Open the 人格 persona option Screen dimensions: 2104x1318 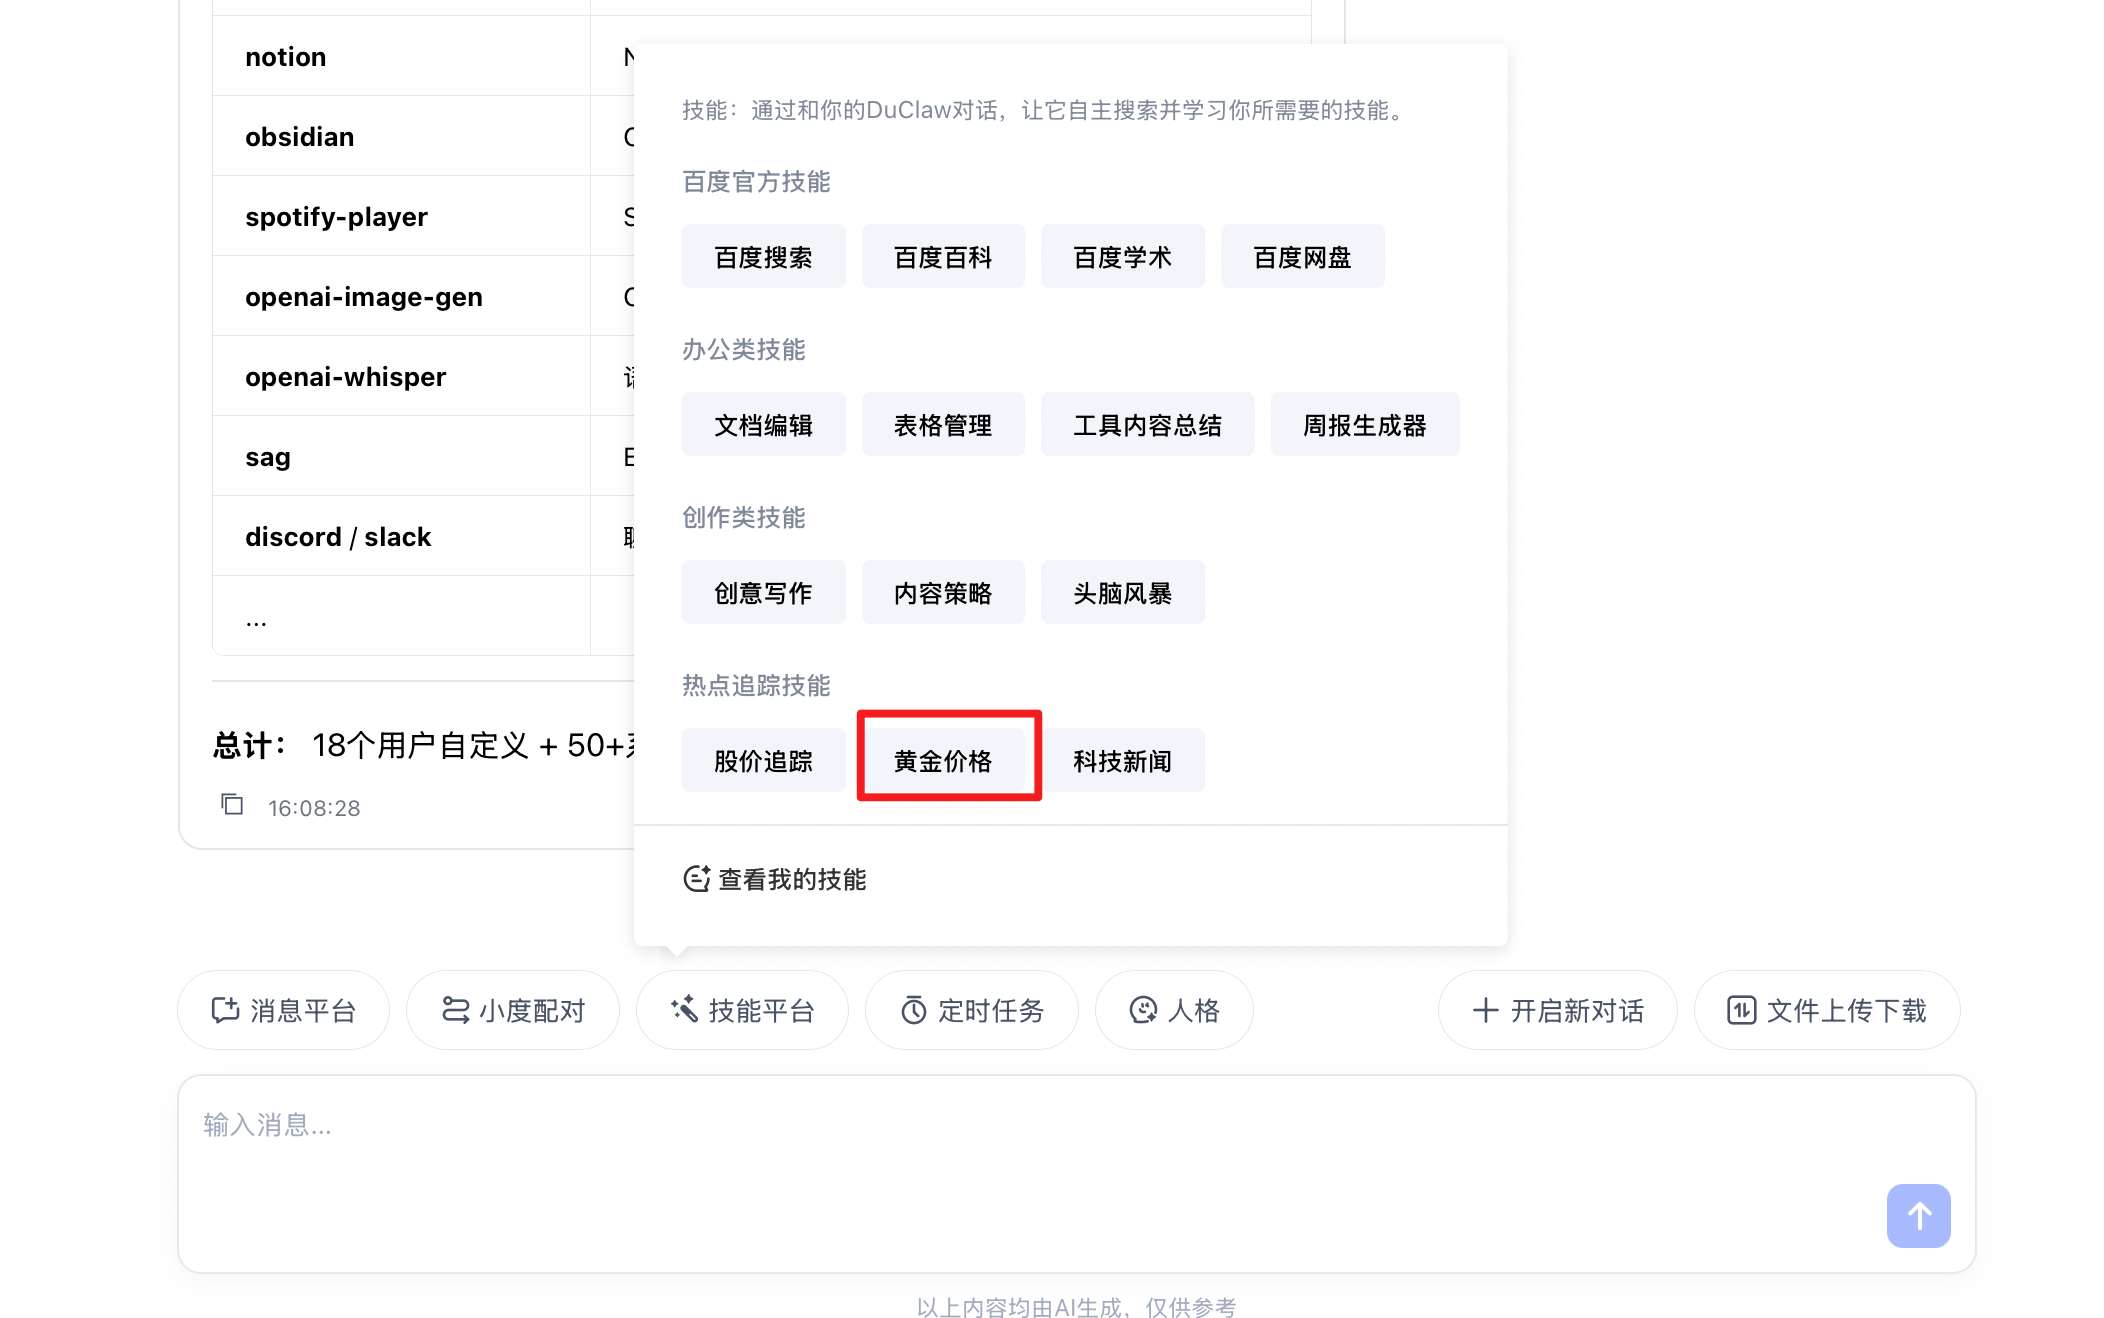click(x=1174, y=1010)
